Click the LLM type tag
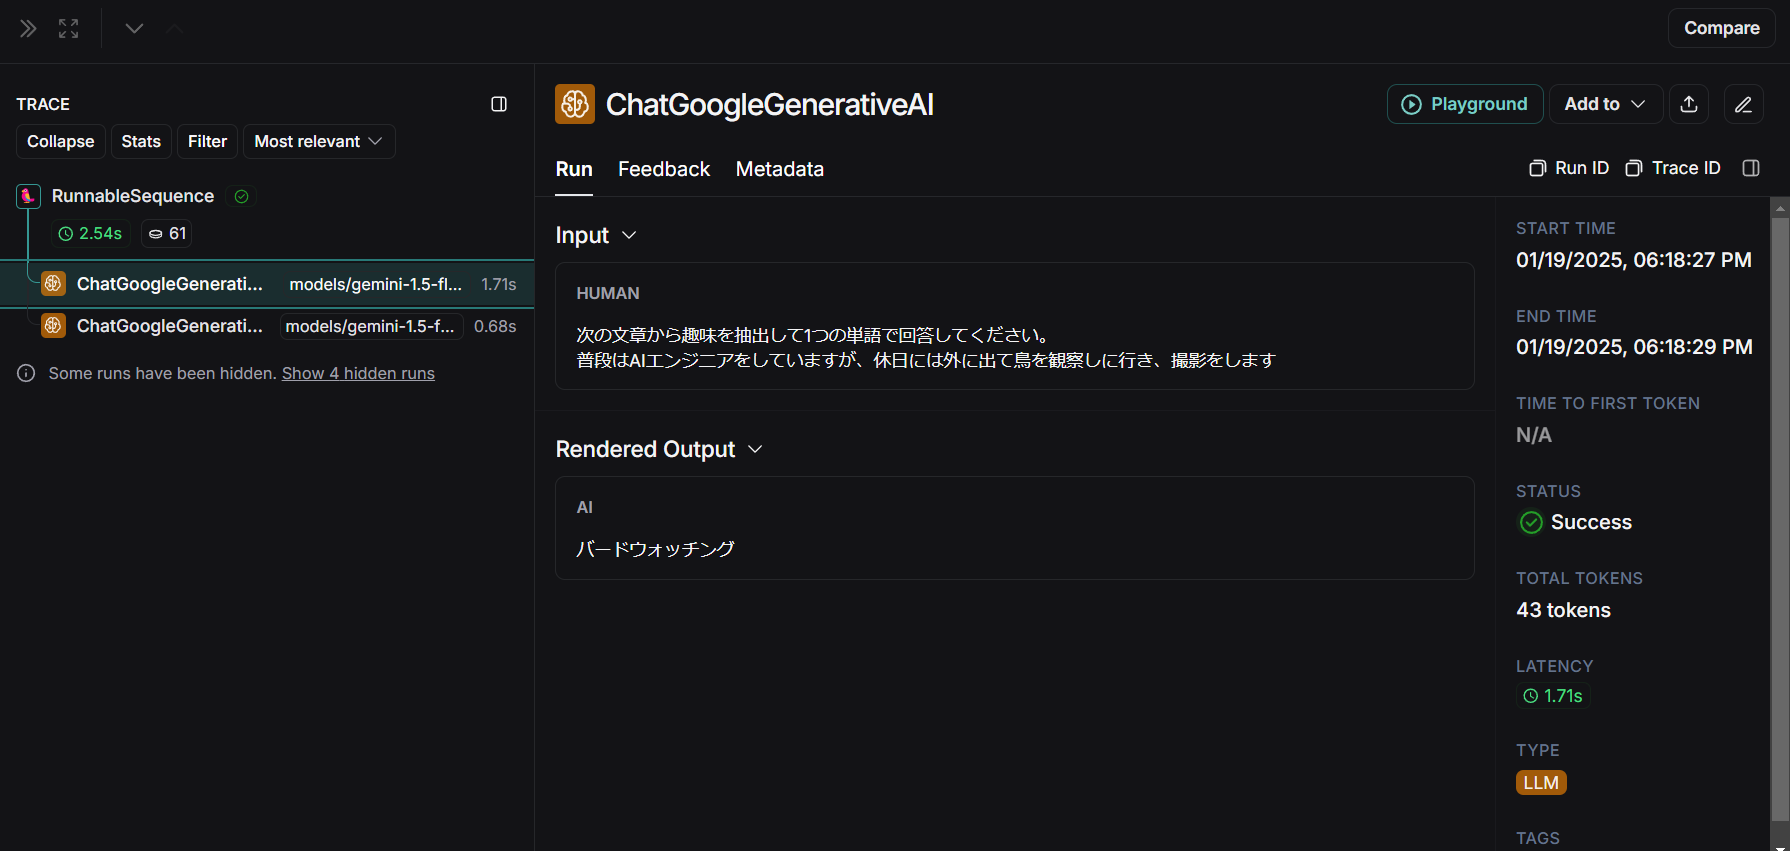Viewport: 1790px width, 851px height. 1541,782
